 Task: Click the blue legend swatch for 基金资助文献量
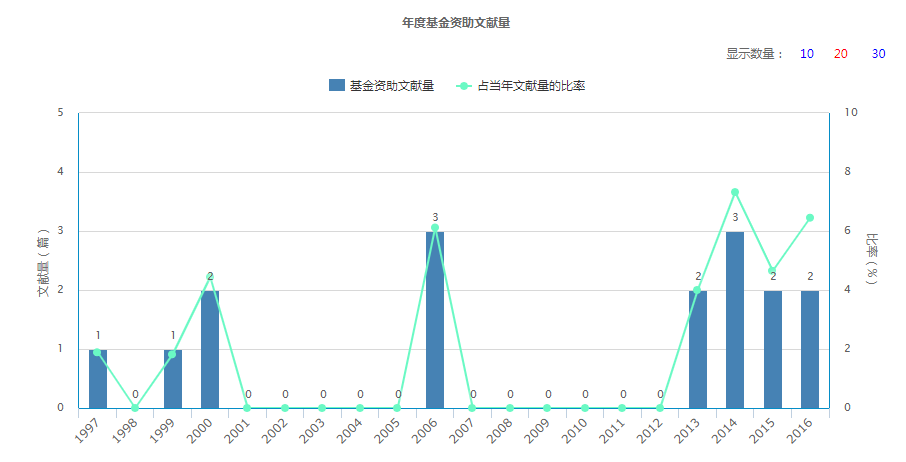click(337, 85)
